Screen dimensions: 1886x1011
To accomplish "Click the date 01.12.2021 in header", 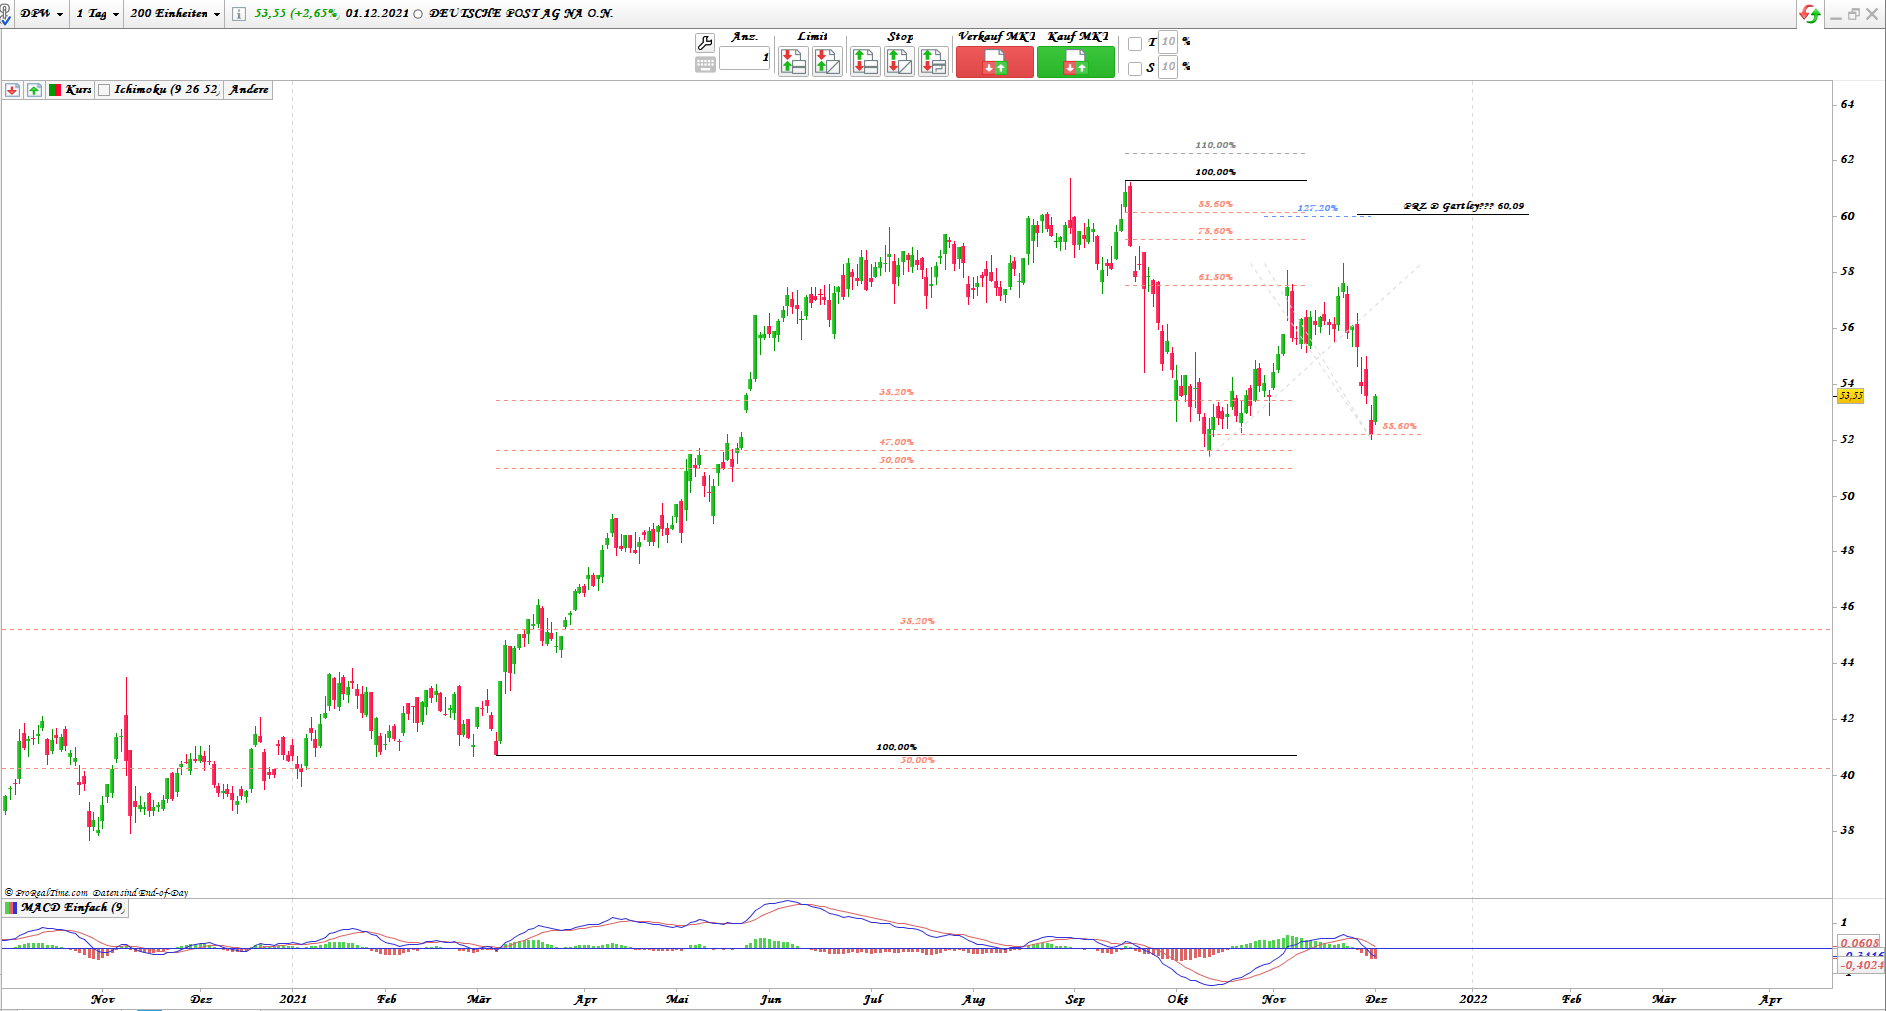I will (x=377, y=14).
